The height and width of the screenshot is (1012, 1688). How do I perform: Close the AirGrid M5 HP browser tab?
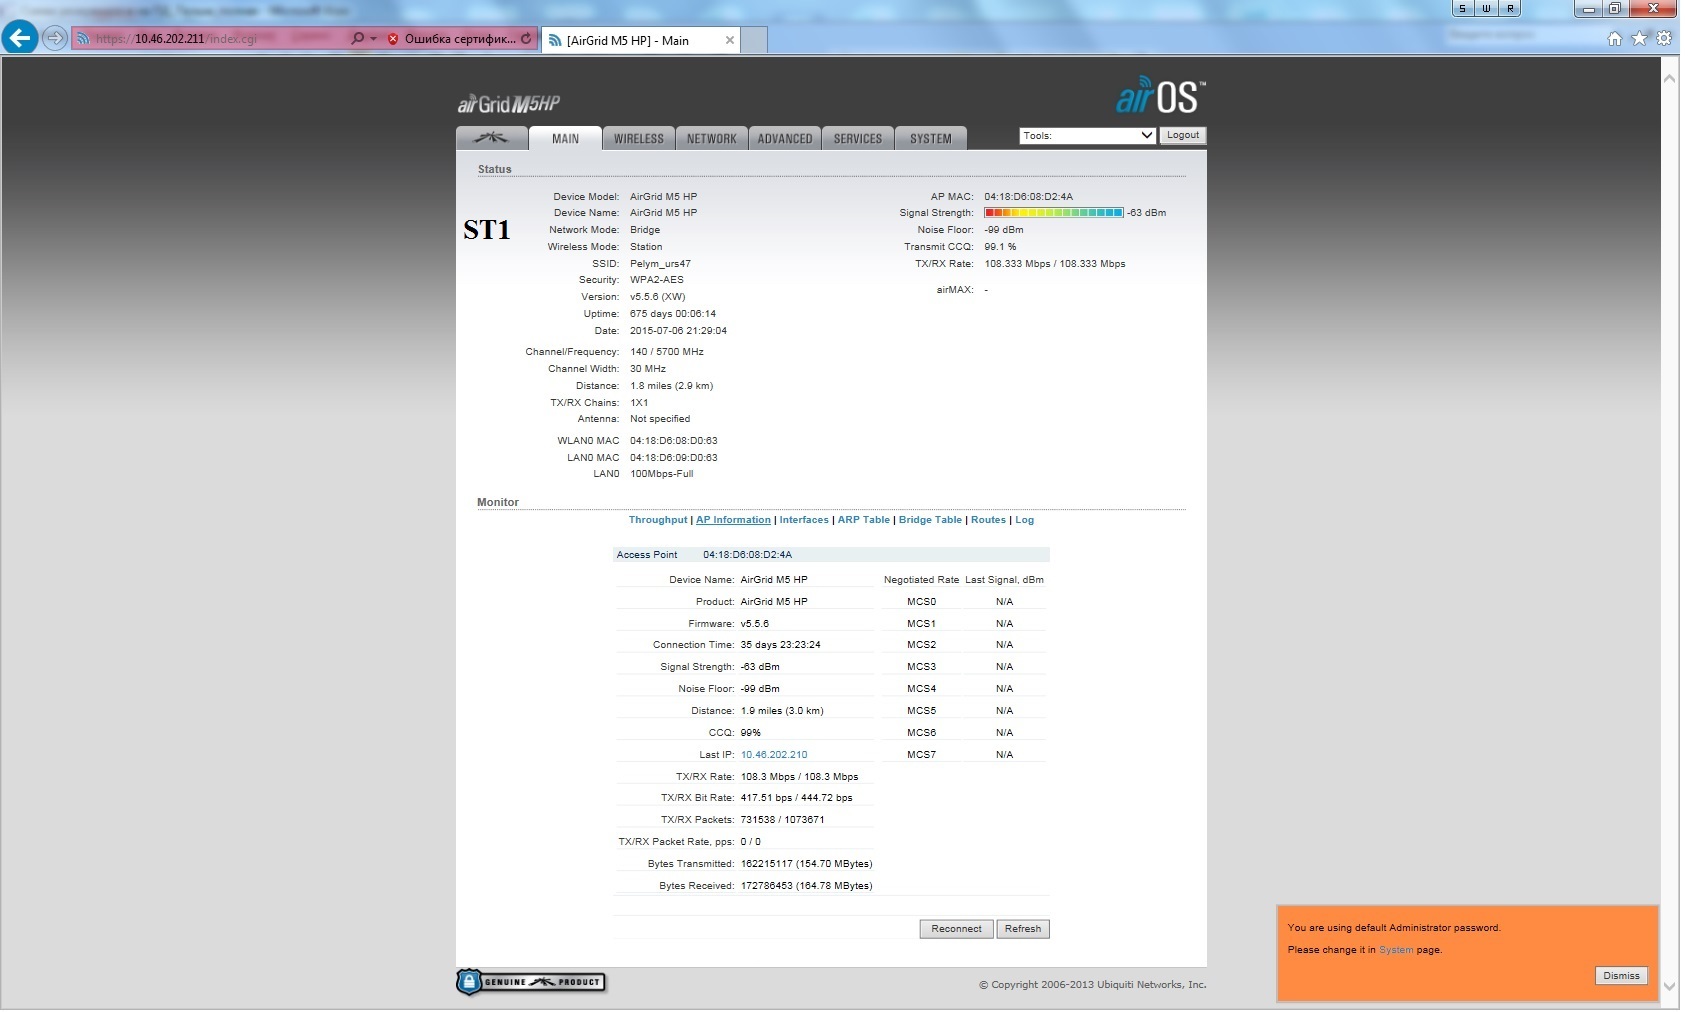(x=730, y=40)
